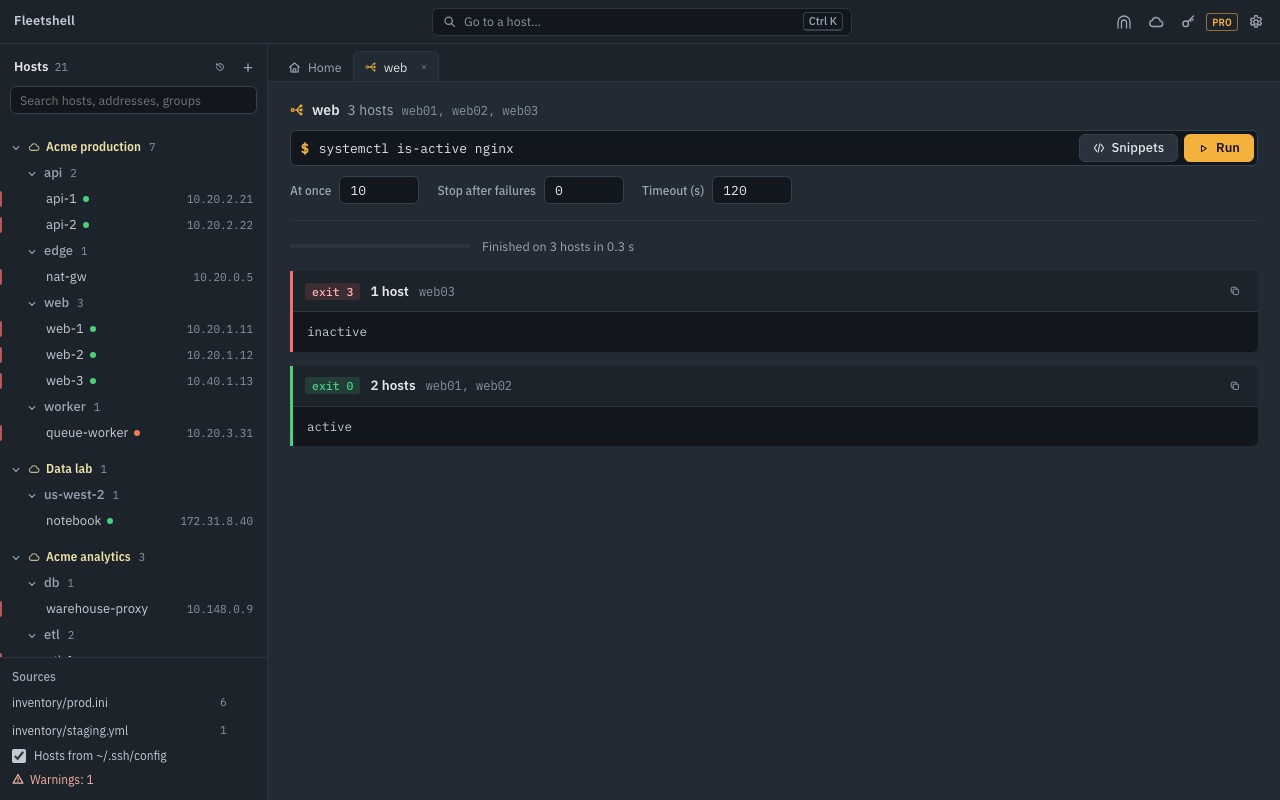This screenshot has width=1280, height=800.
Task: Click the tunnels arch icon in header
Action: pos(1124,22)
